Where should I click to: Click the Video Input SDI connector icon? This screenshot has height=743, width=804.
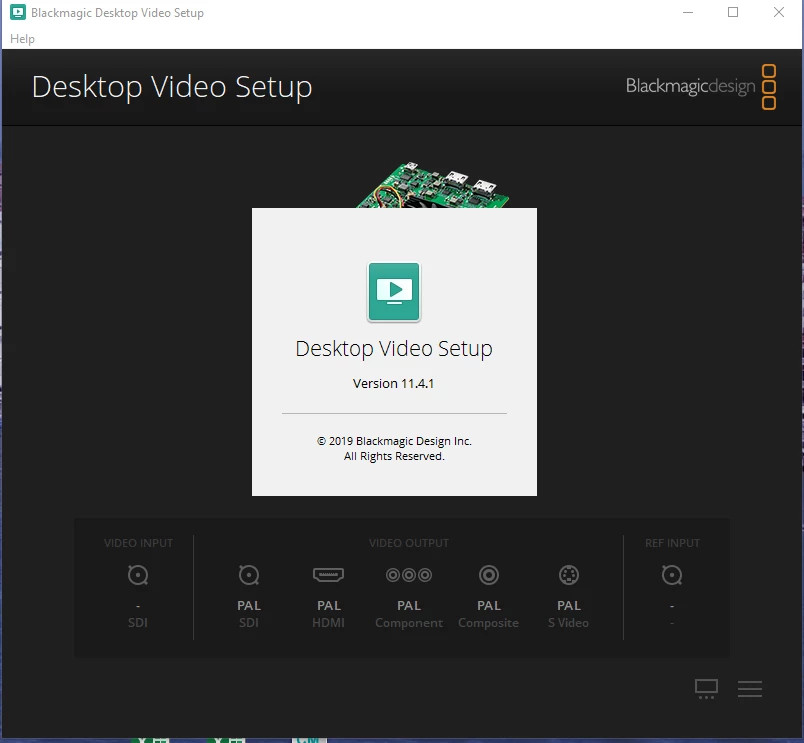[x=138, y=575]
